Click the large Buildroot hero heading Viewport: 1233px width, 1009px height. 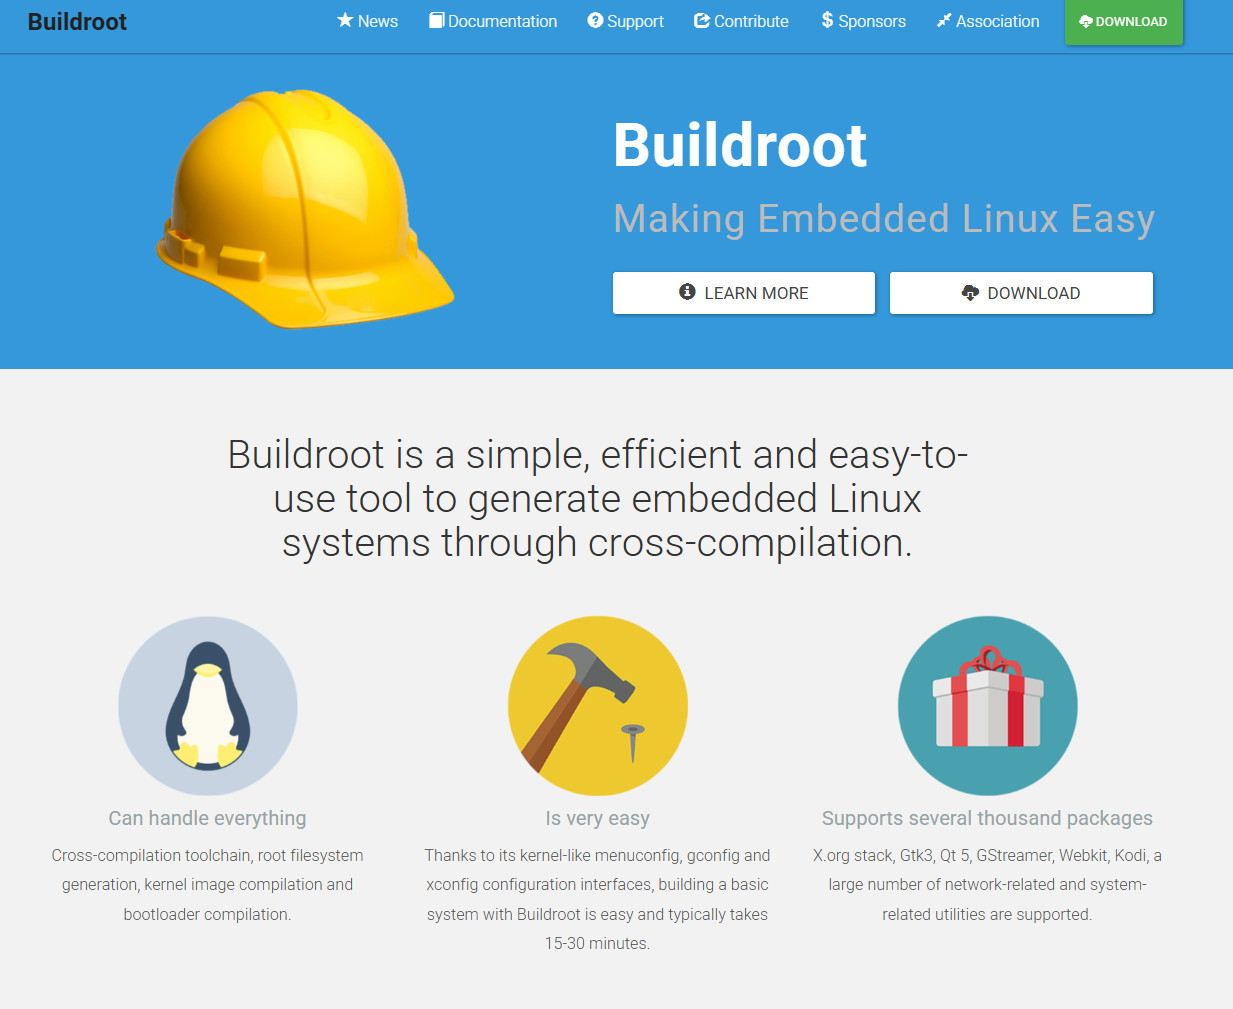(740, 146)
